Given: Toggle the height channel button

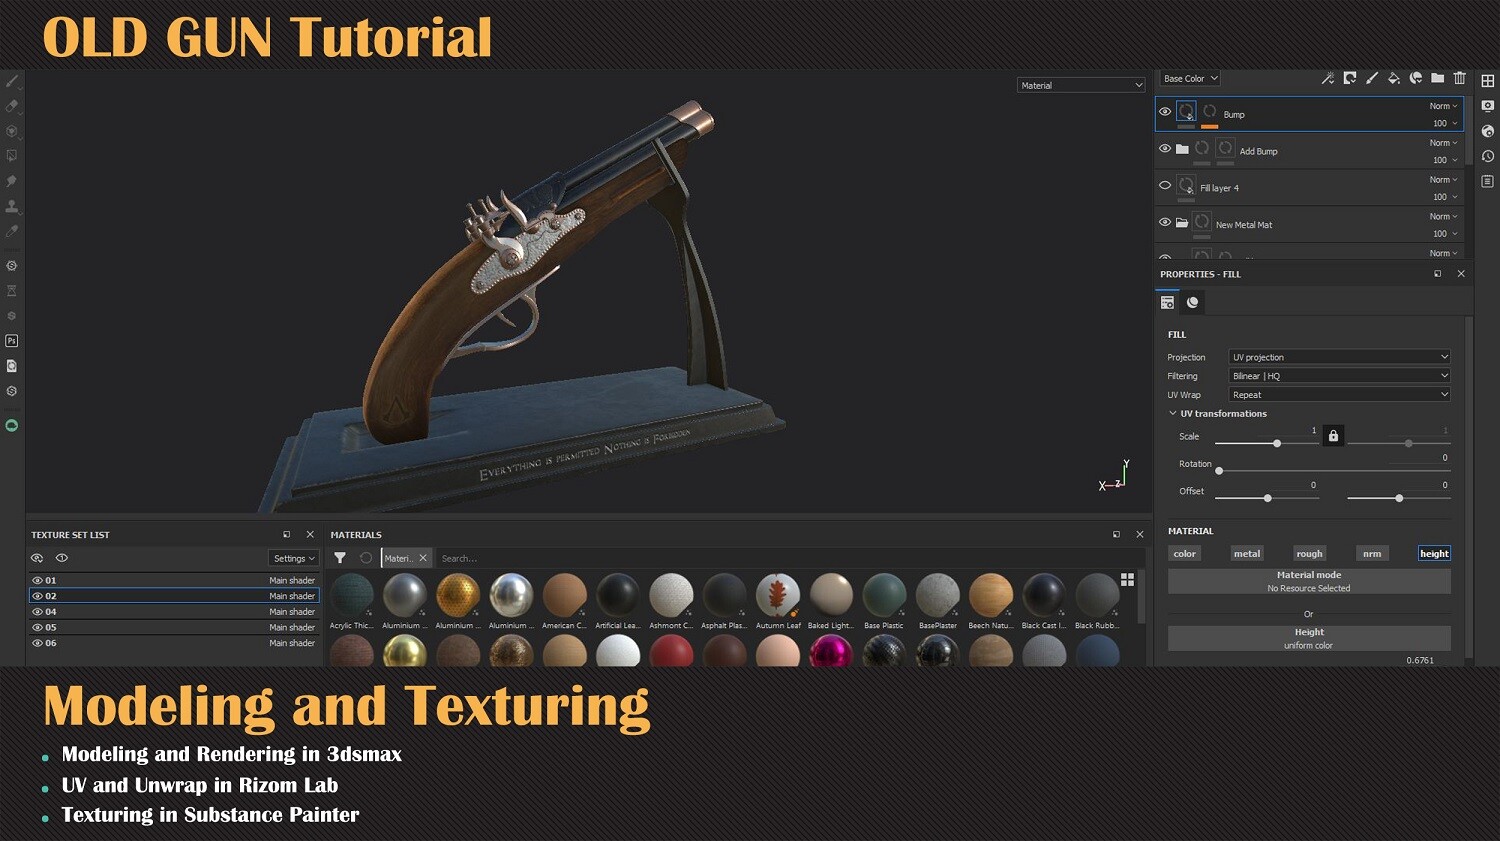Looking at the screenshot, I should pyautogui.click(x=1434, y=553).
